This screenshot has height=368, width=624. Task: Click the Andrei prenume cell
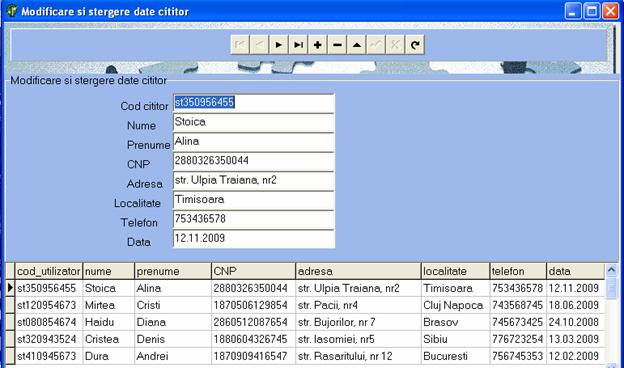[173, 356]
